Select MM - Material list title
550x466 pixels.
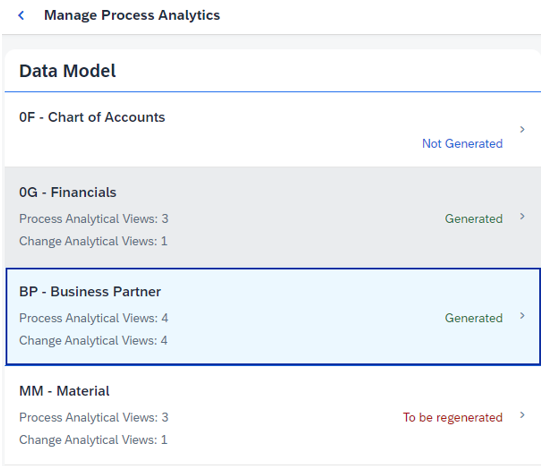point(64,391)
